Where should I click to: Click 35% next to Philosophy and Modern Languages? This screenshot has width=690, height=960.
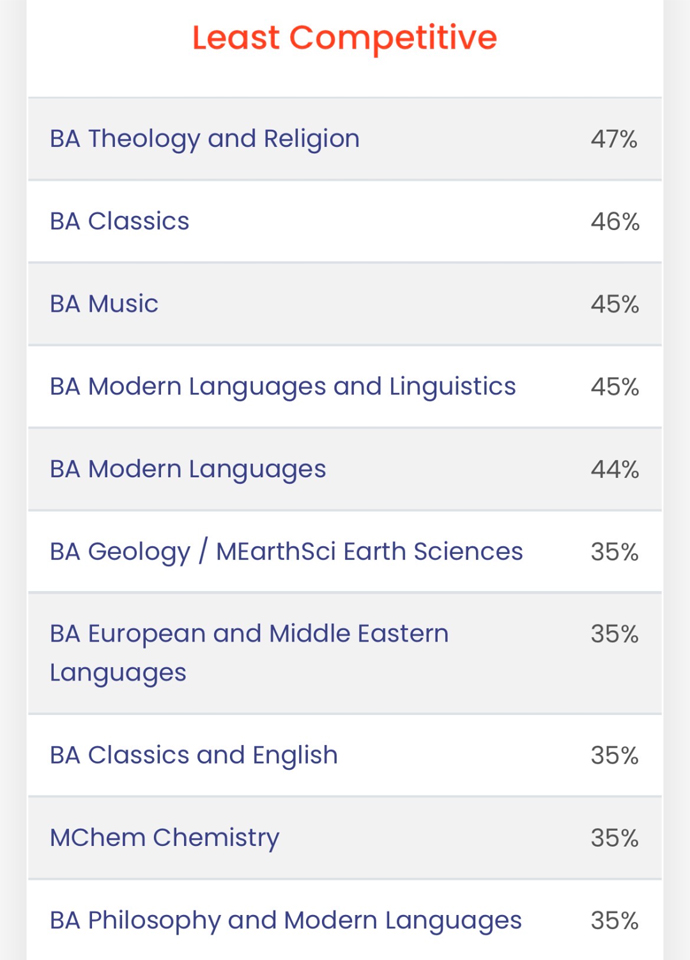click(x=614, y=920)
